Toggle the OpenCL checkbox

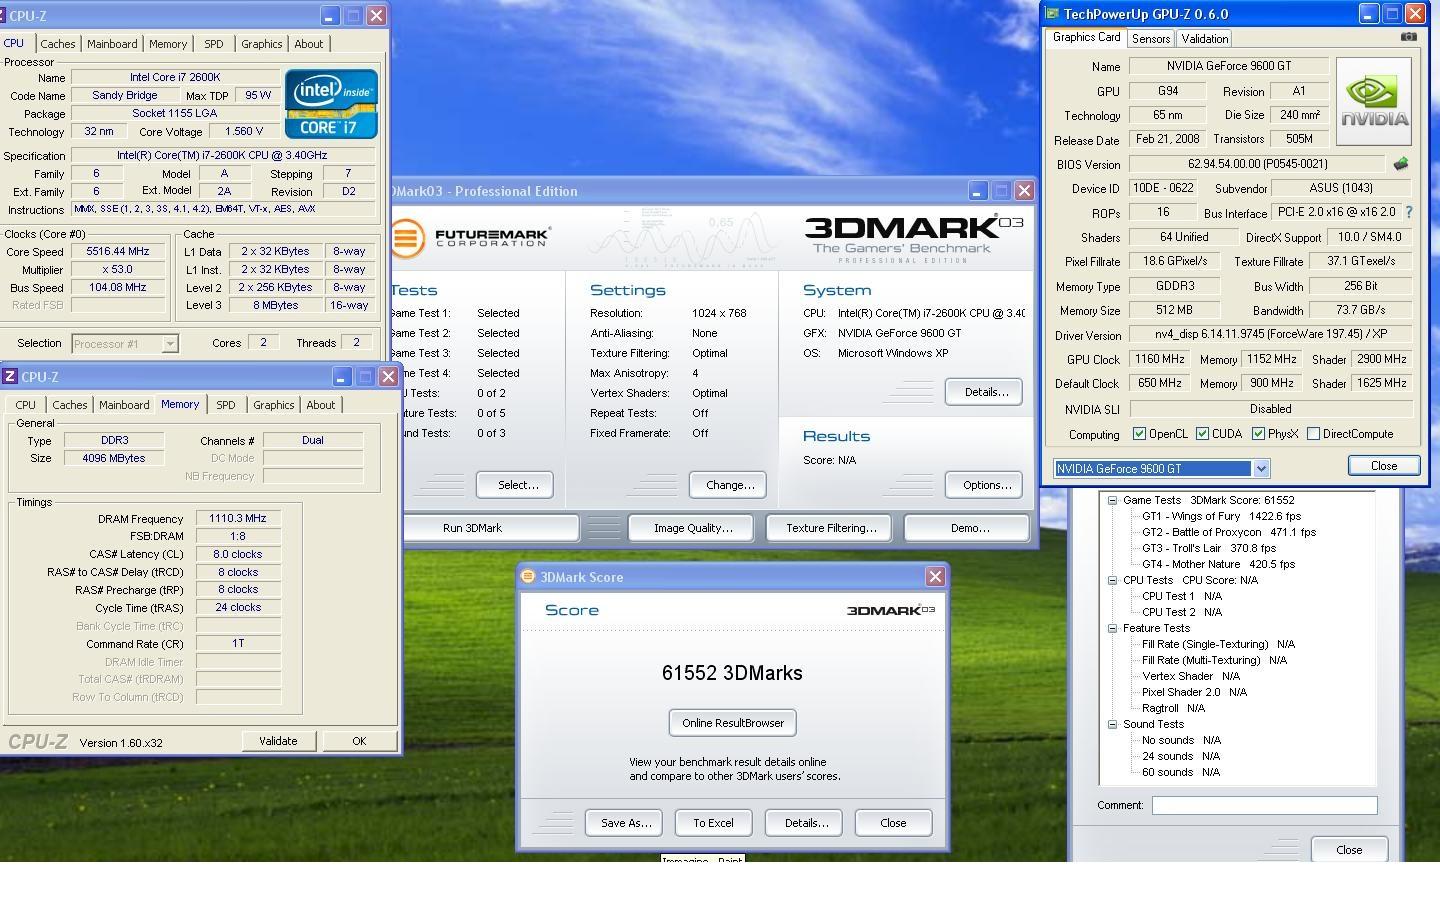1139,434
